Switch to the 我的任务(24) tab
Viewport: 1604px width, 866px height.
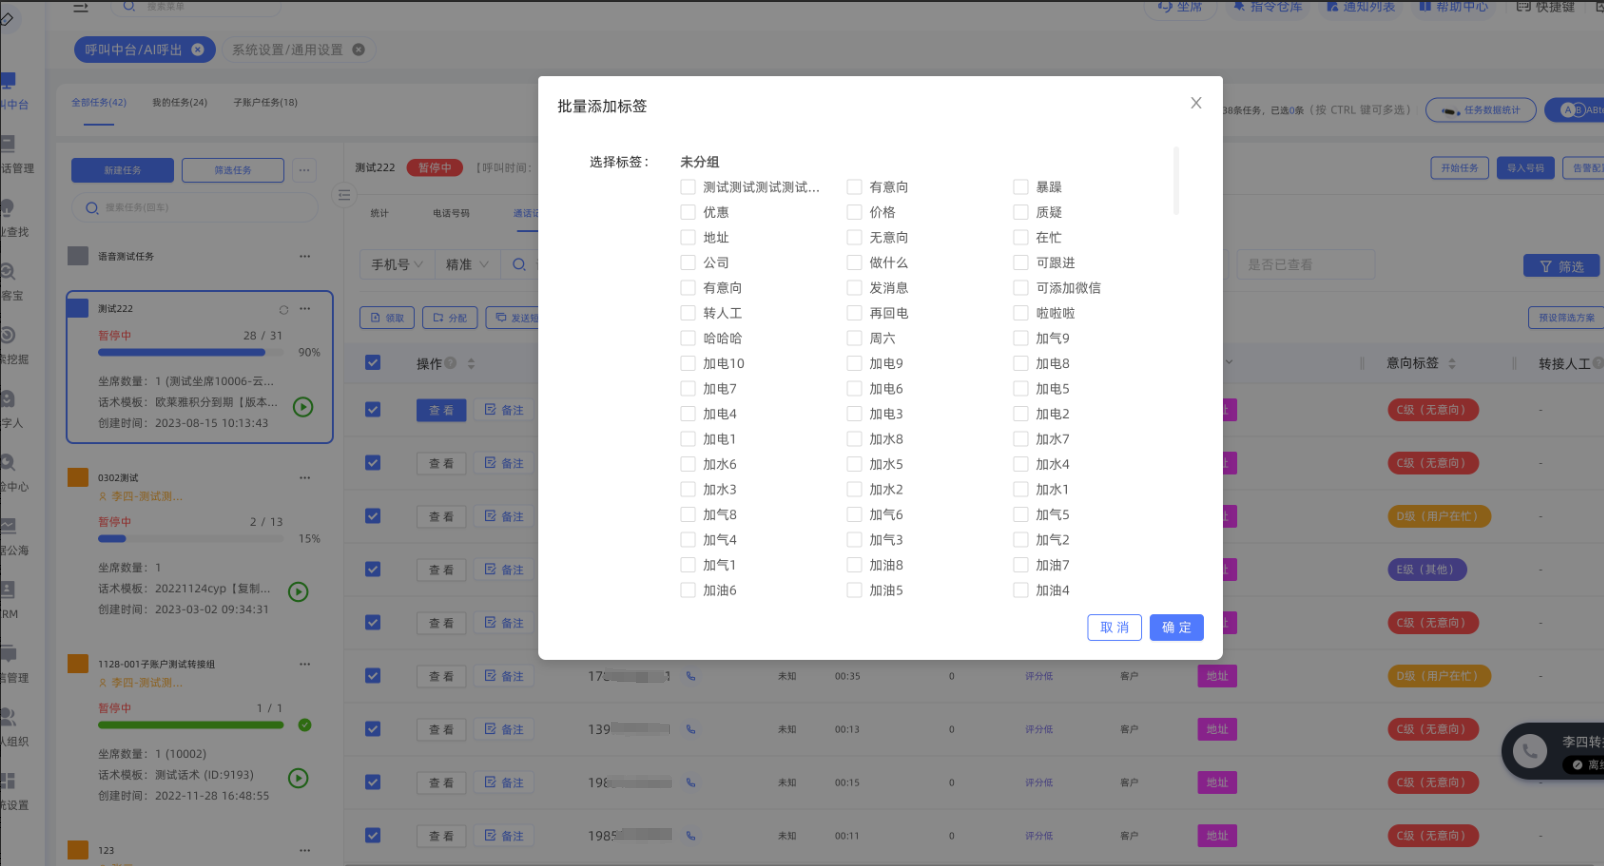(x=180, y=103)
